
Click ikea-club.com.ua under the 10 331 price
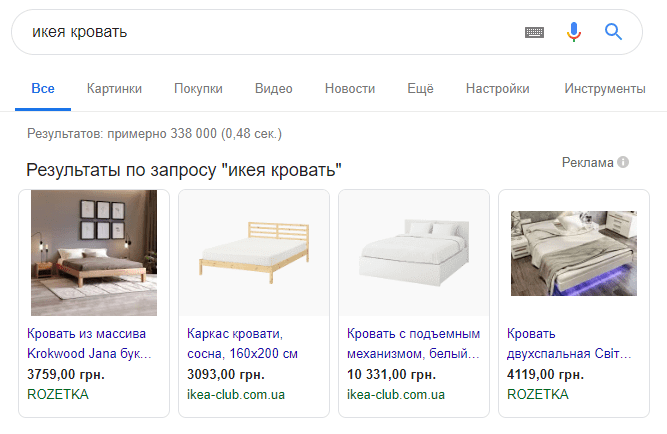click(396, 394)
